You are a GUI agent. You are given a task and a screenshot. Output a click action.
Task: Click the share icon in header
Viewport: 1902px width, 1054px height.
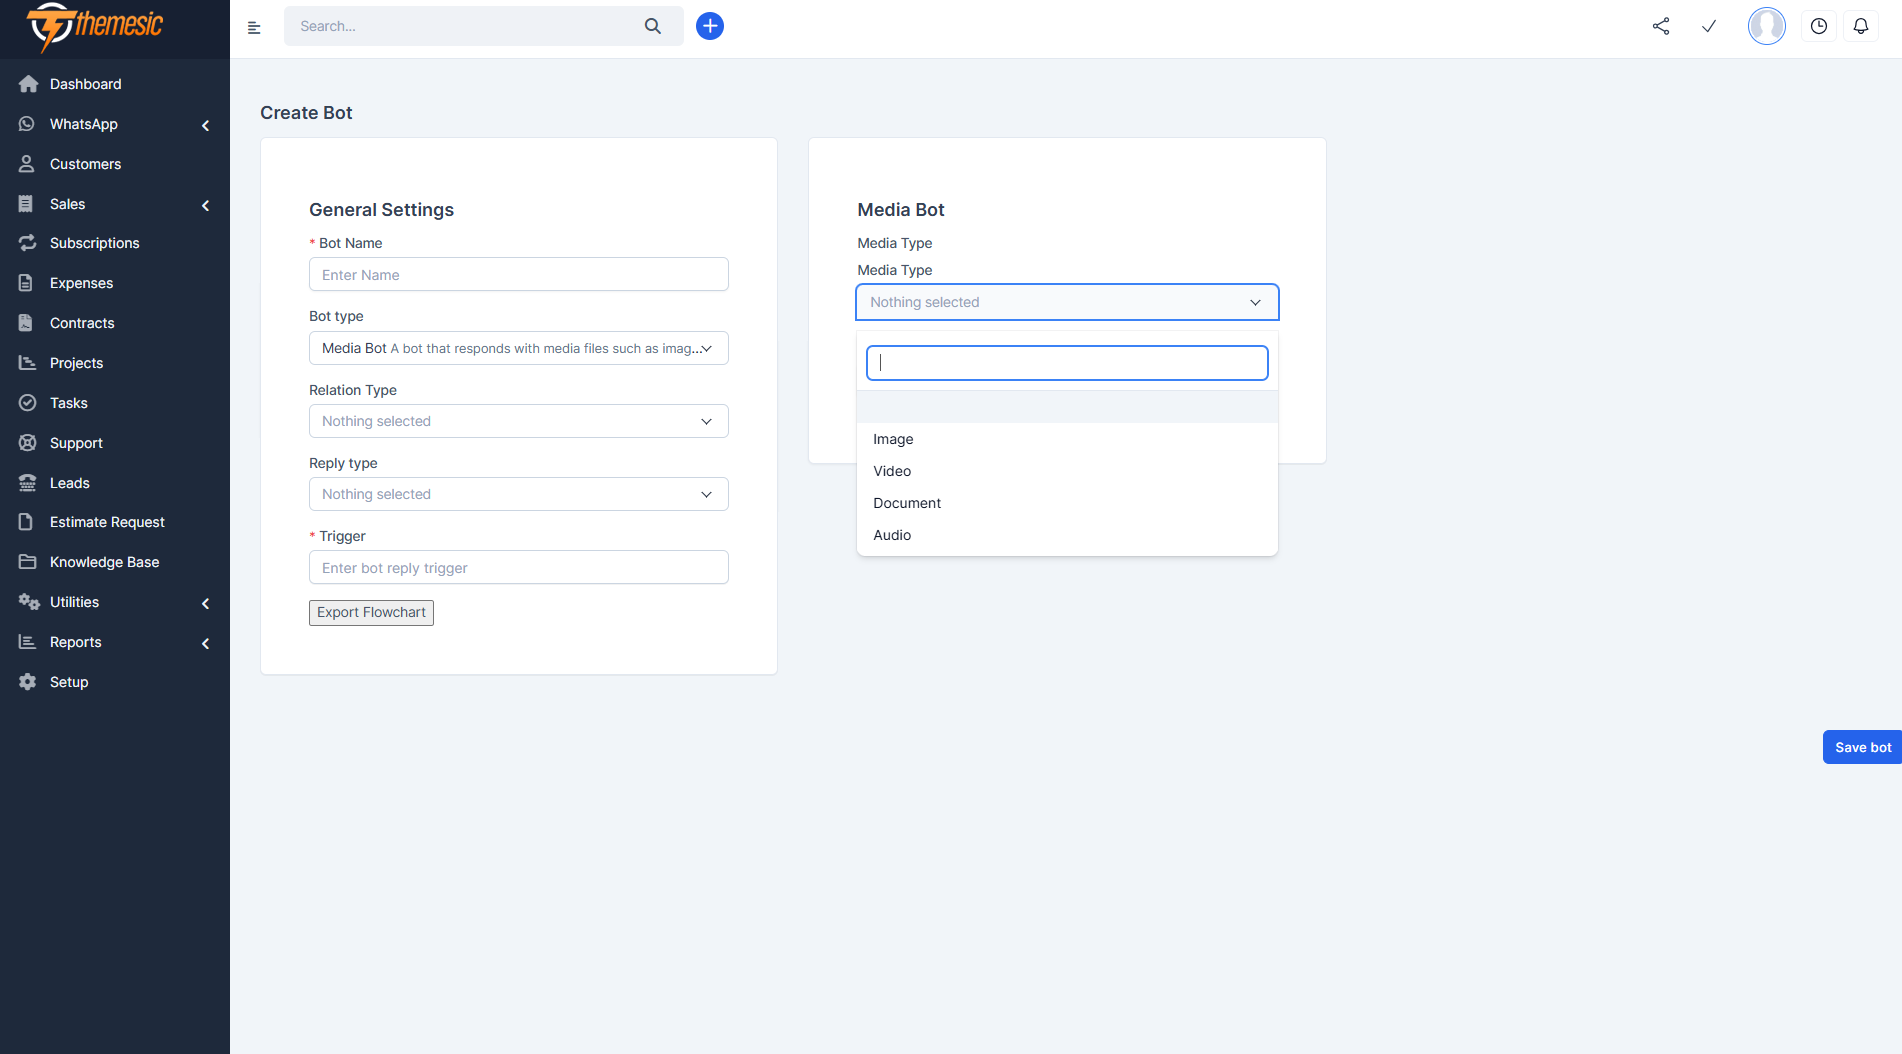point(1661,26)
